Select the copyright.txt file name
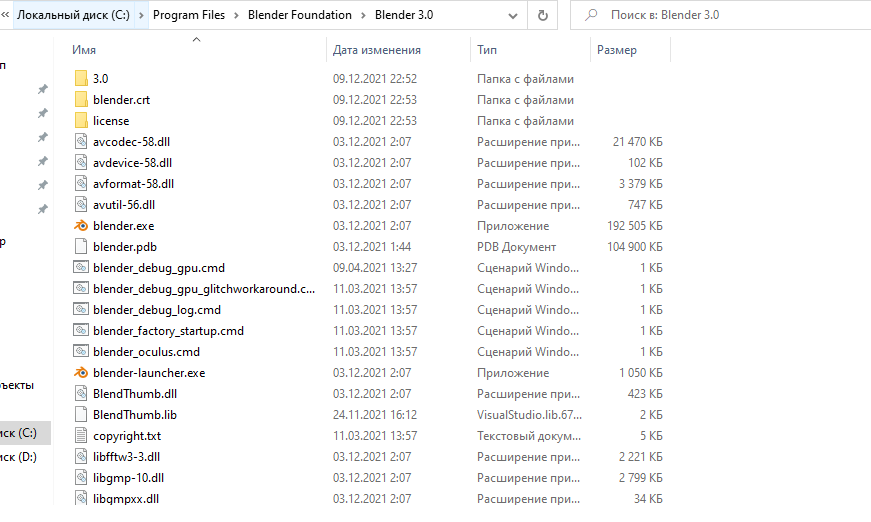Viewport: 871px width, 522px height. [x=127, y=436]
